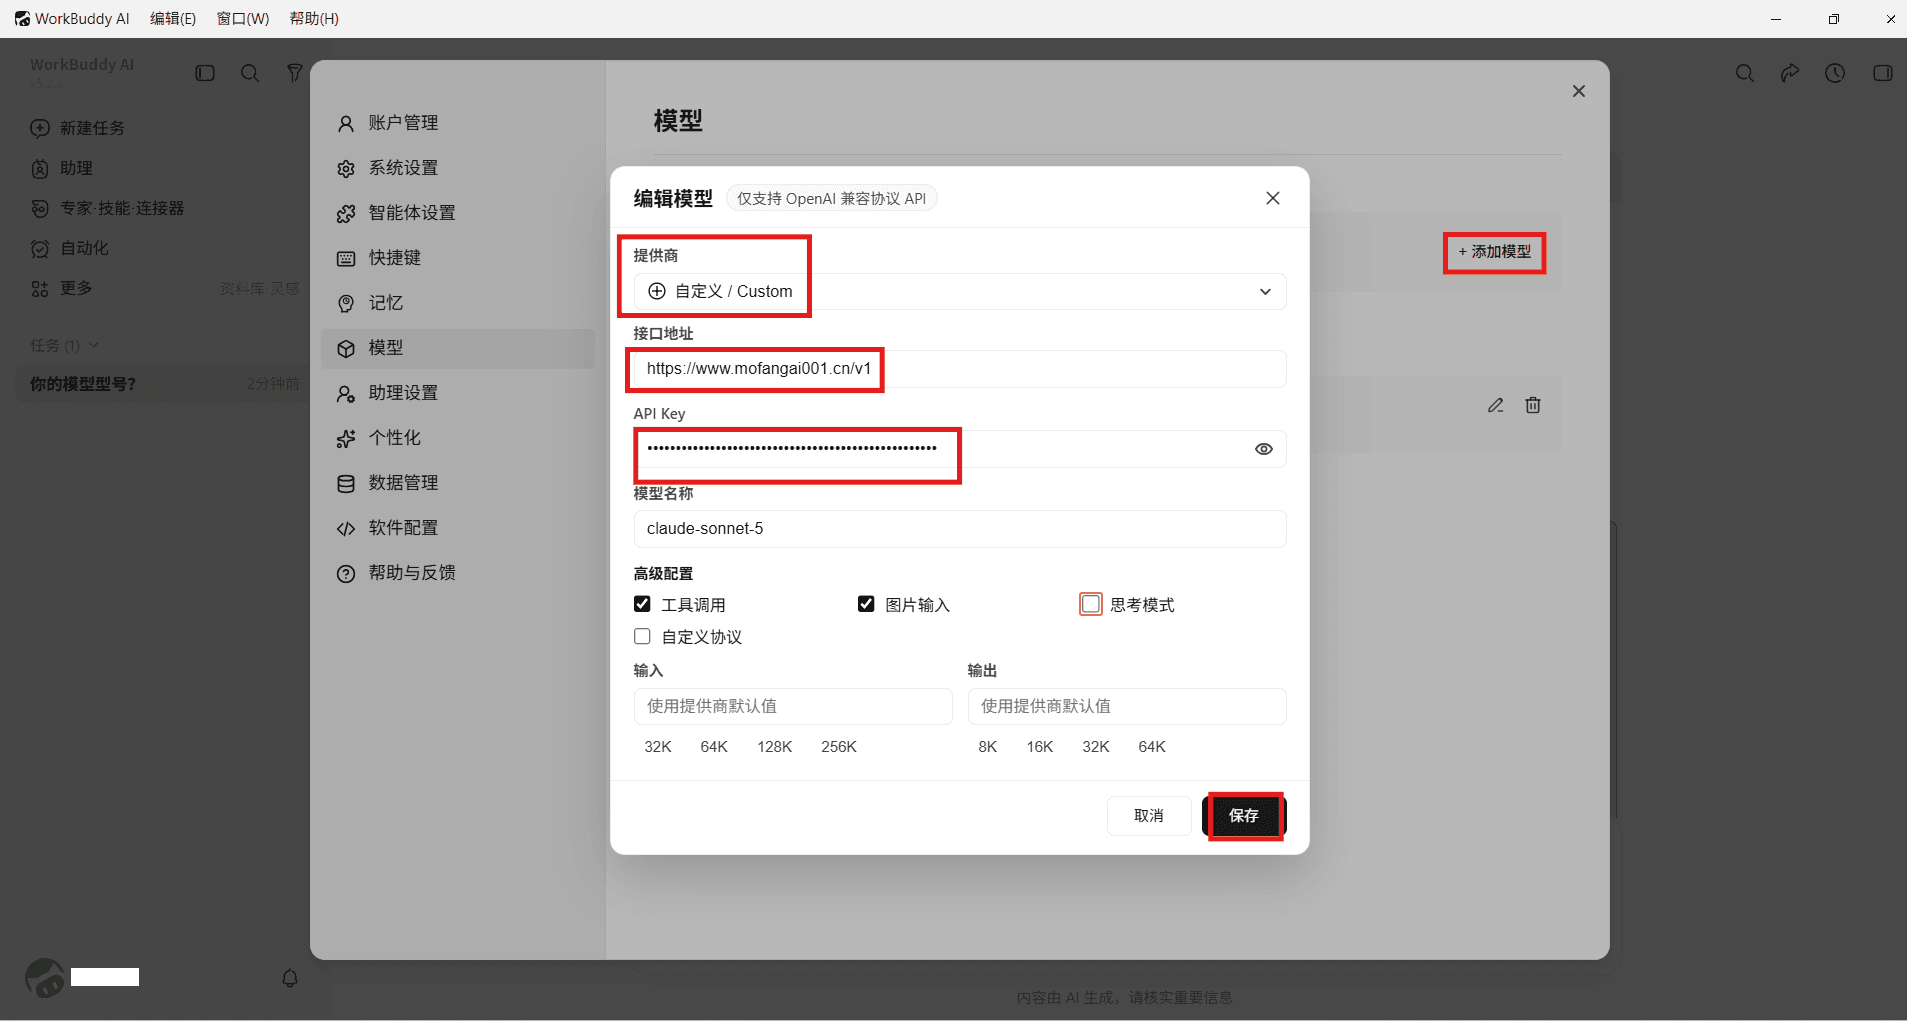
Task: Click the trash delete model icon
Action: 1533,405
